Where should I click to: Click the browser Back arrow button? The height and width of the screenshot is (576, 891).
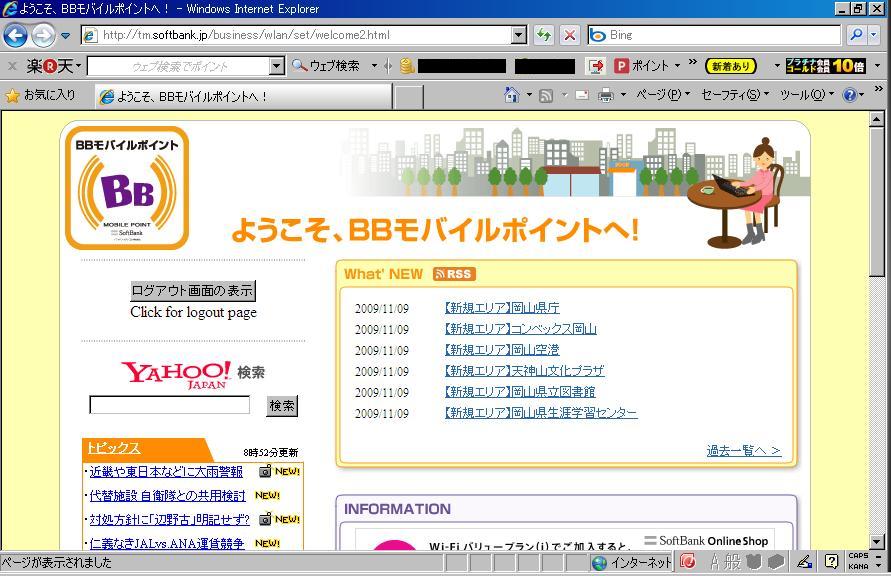click(15, 36)
